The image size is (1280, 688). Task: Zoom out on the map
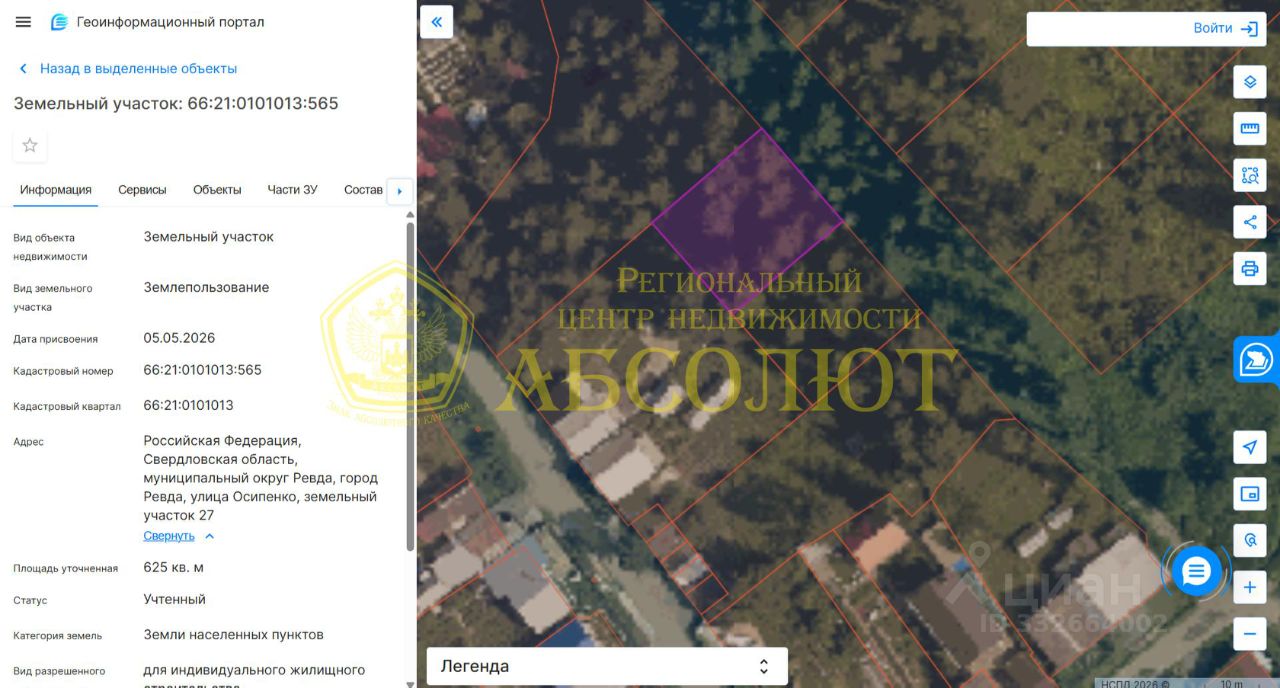1250,634
